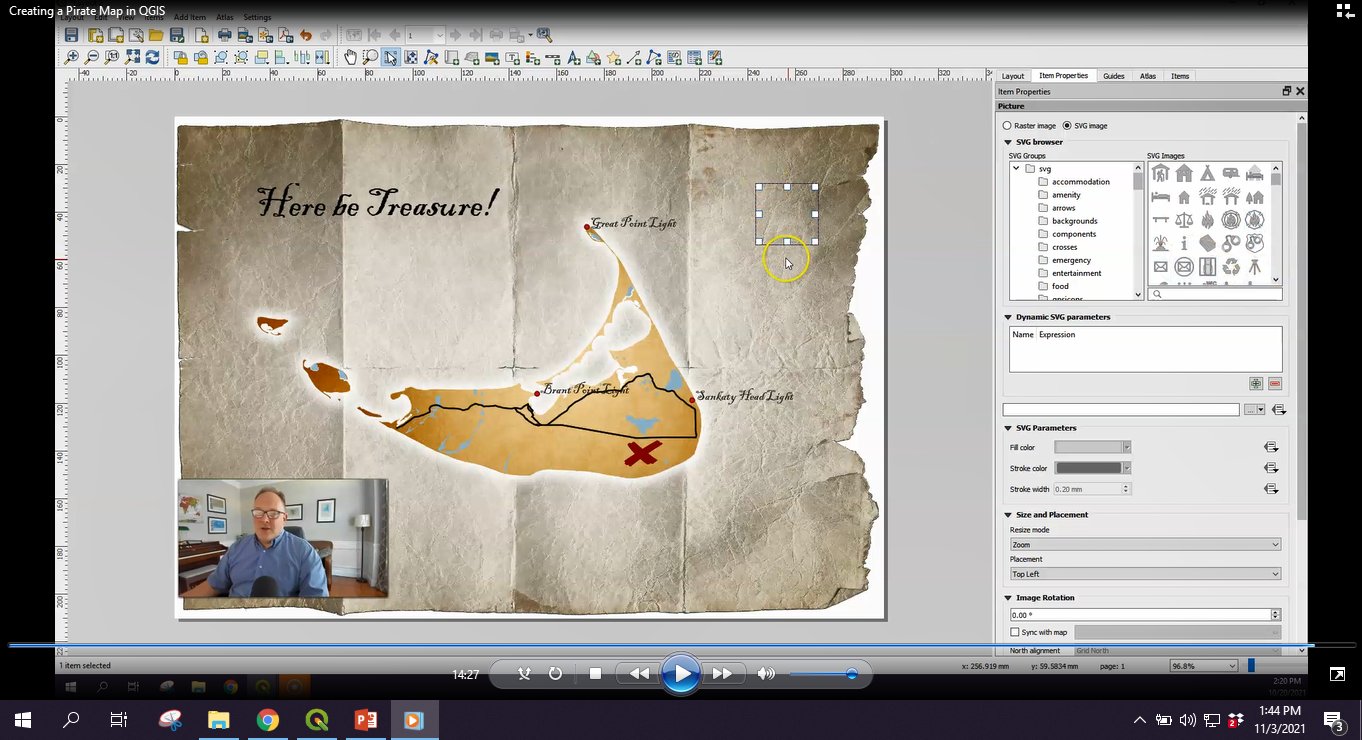Select the Pan layout hand tool
1362x740 pixels.
click(351, 57)
